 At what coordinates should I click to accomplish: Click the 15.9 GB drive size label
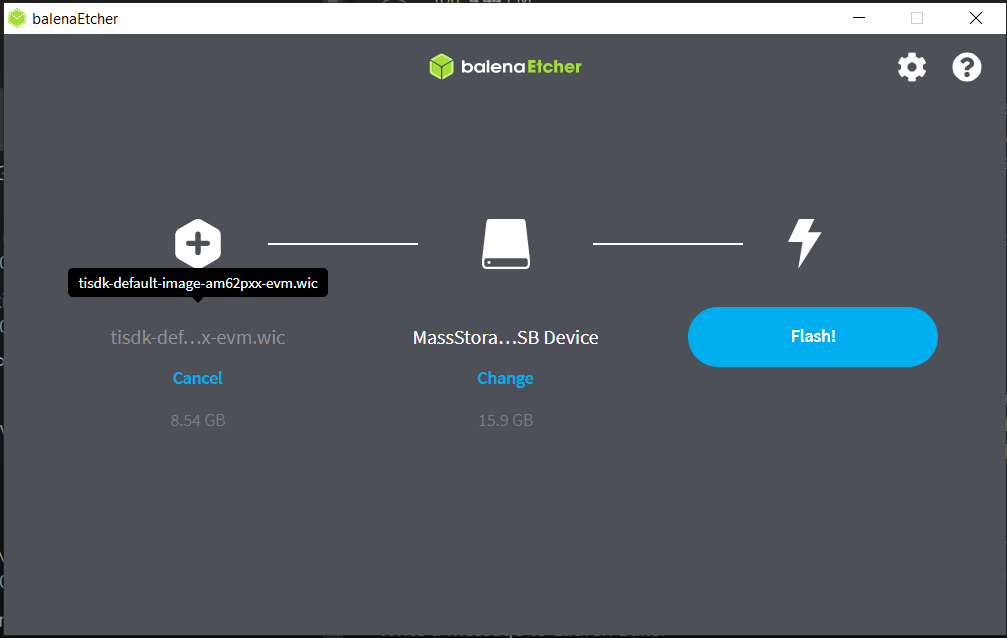pyautogui.click(x=505, y=420)
